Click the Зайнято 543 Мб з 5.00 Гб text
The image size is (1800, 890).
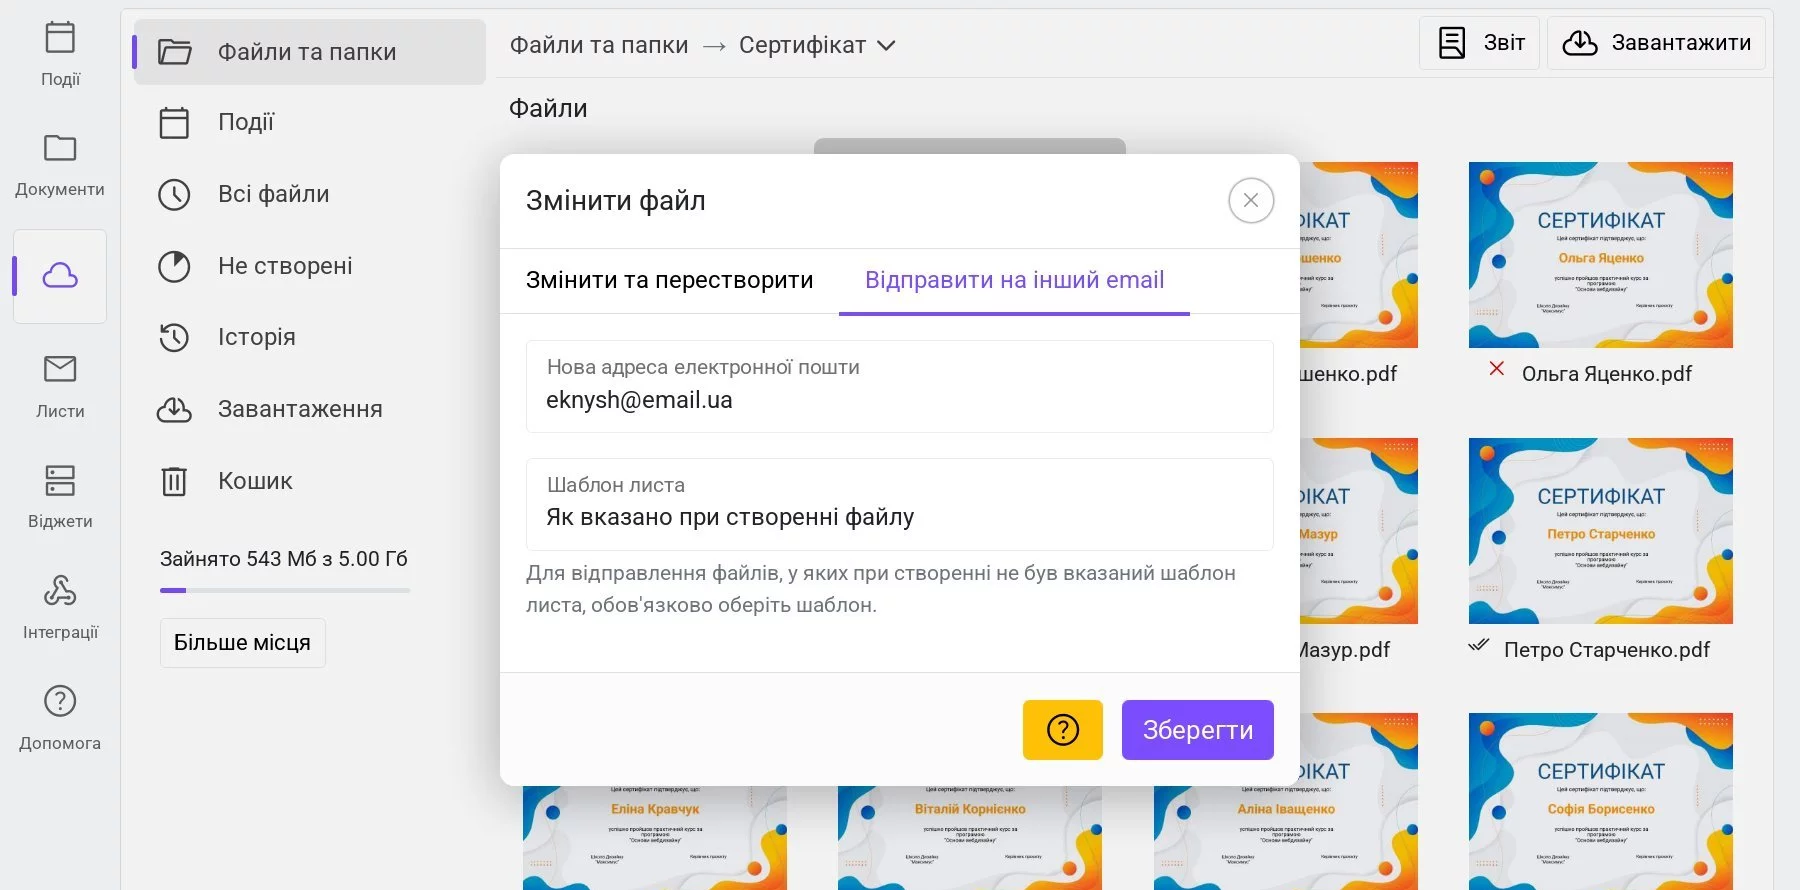284,559
